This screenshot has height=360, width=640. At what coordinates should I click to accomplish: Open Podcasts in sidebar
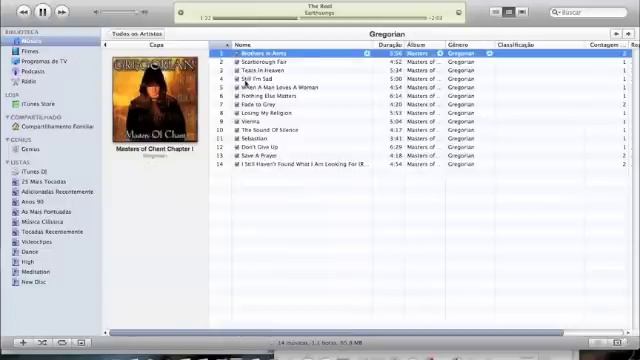(x=33, y=71)
